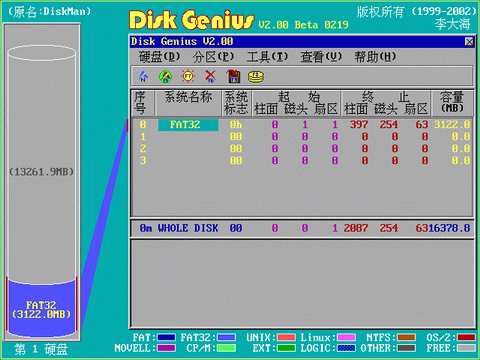
Task: Click the NOVELL legend color swatch
Action: [166, 348]
